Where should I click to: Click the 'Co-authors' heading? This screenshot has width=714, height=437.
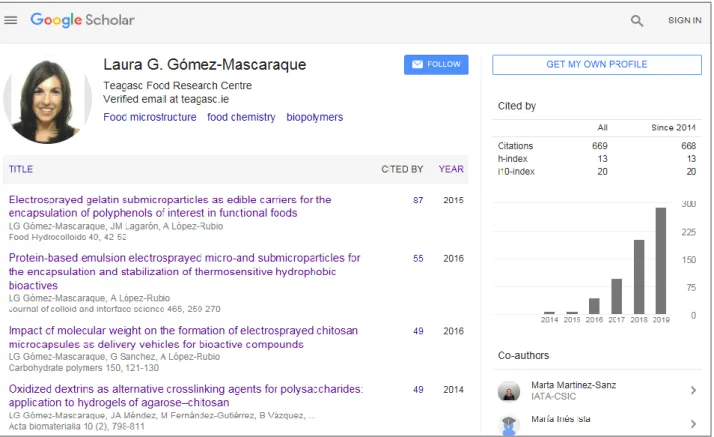pyautogui.click(x=523, y=356)
